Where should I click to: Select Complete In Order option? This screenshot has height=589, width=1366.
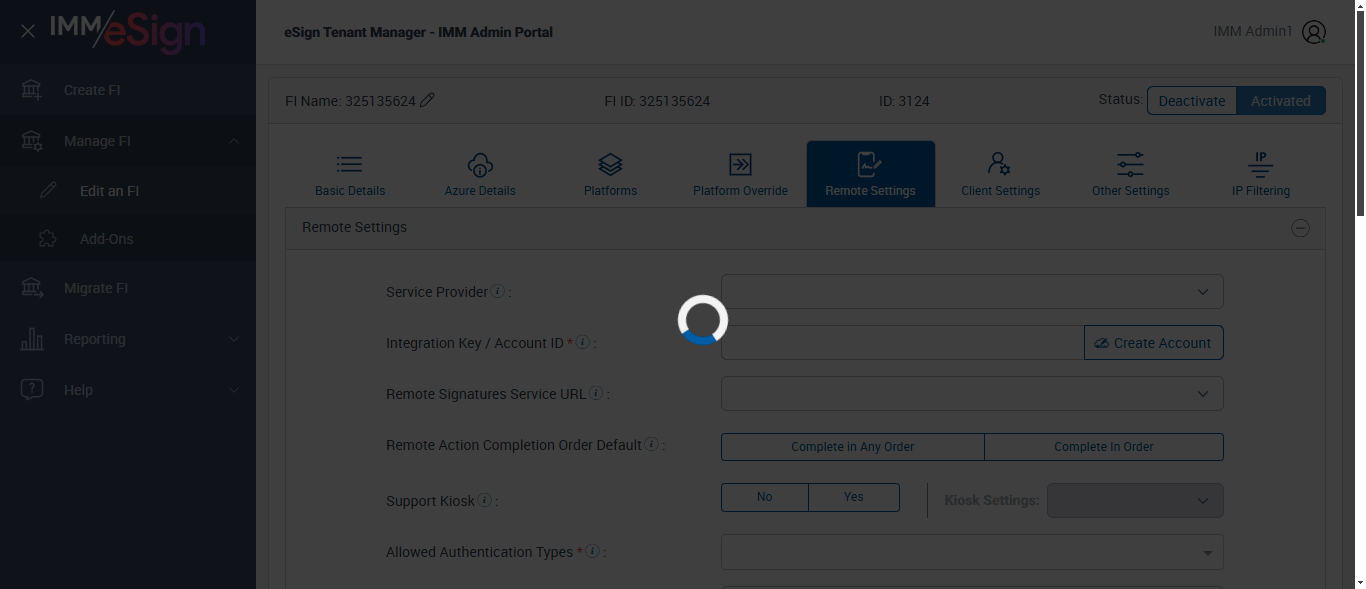point(1104,447)
